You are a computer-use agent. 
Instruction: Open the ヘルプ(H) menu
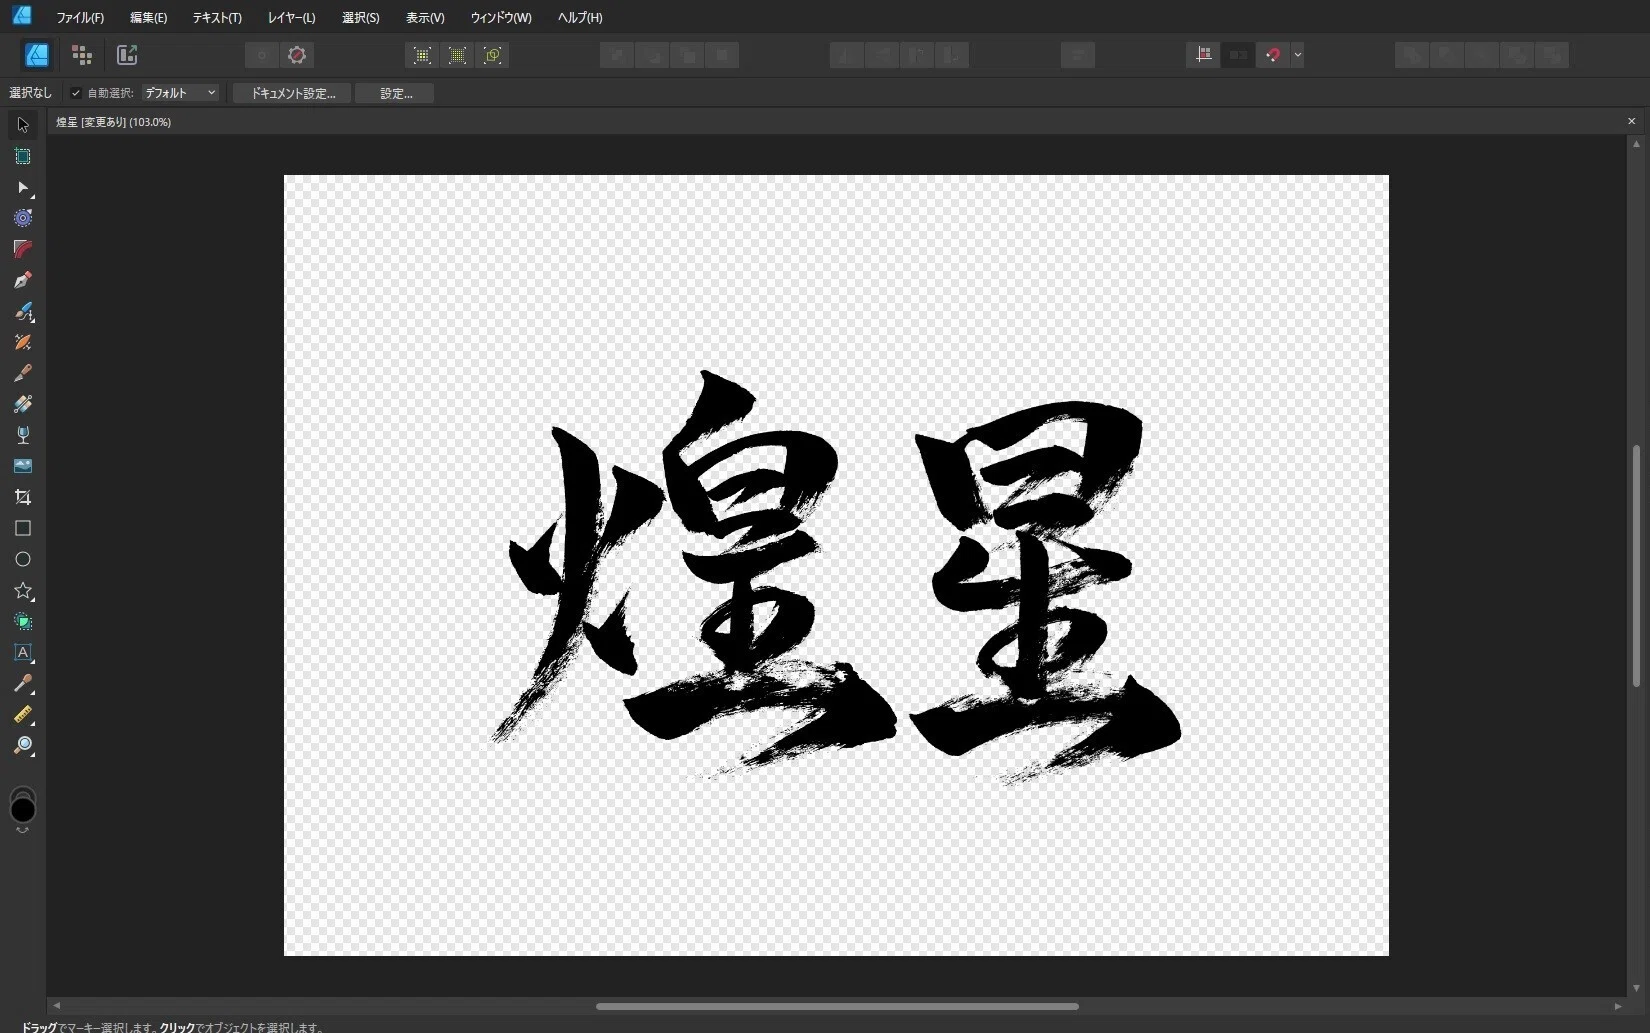pyautogui.click(x=580, y=17)
